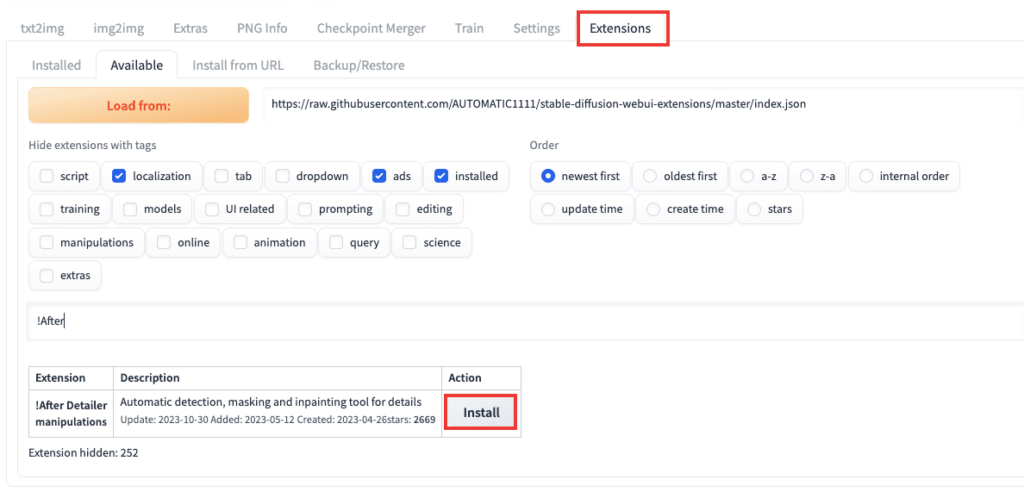Screen dimensions: 1024x492
Task: Select the Extensions tab
Action: [622, 28]
